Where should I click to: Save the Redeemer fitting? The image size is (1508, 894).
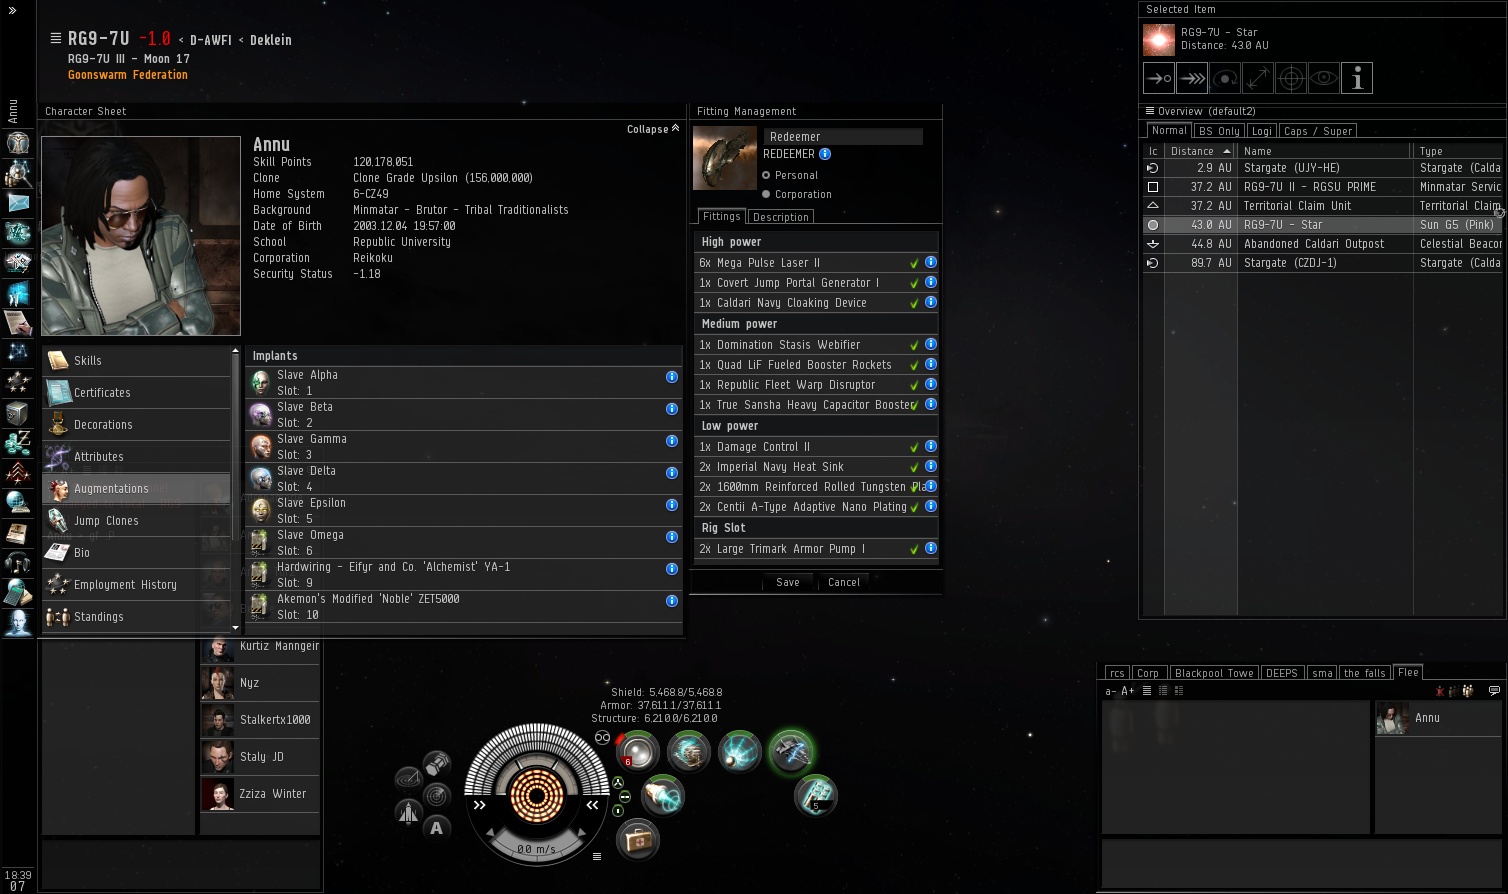[x=788, y=582]
